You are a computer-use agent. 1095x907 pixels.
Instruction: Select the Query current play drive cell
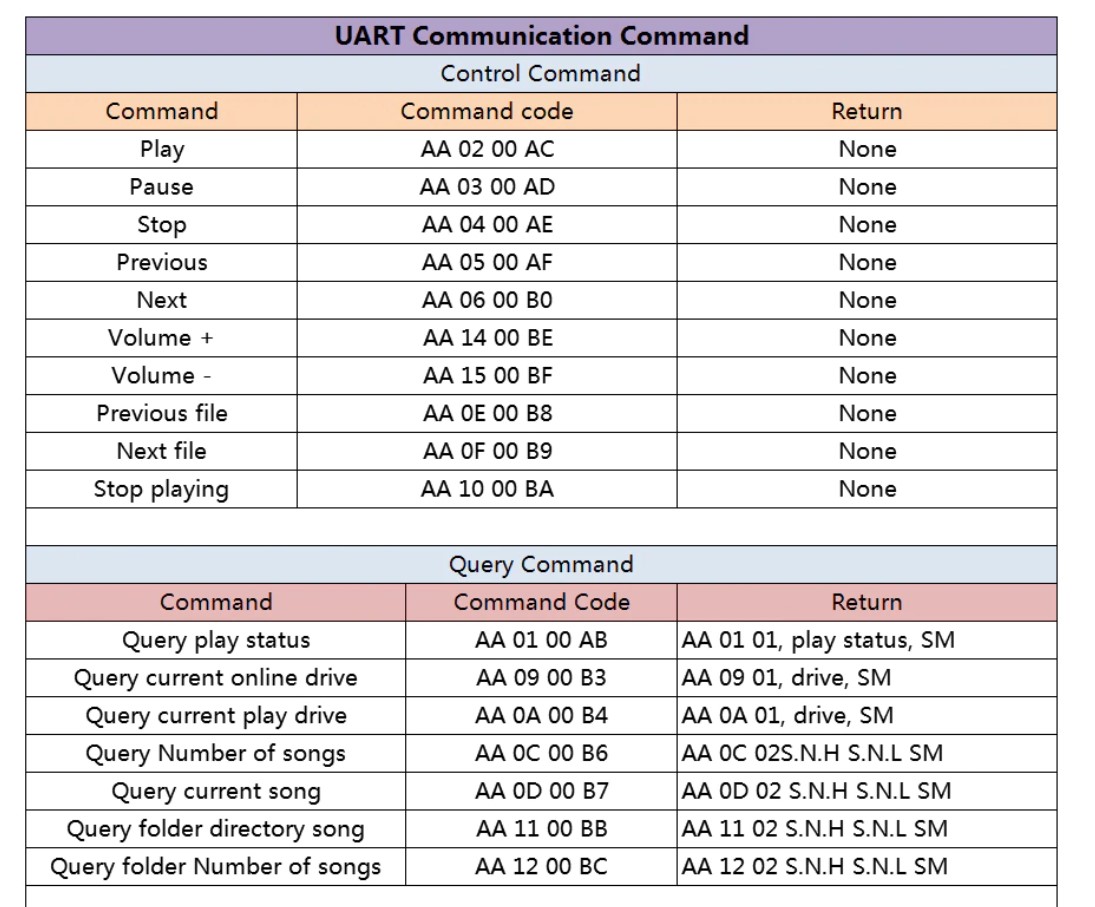(216, 716)
